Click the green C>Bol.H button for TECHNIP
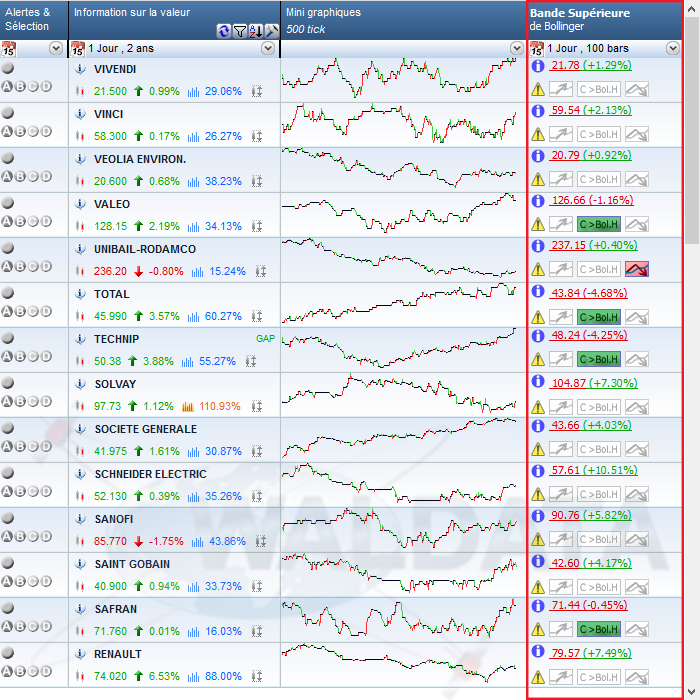700x700 pixels. tap(599, 359)
